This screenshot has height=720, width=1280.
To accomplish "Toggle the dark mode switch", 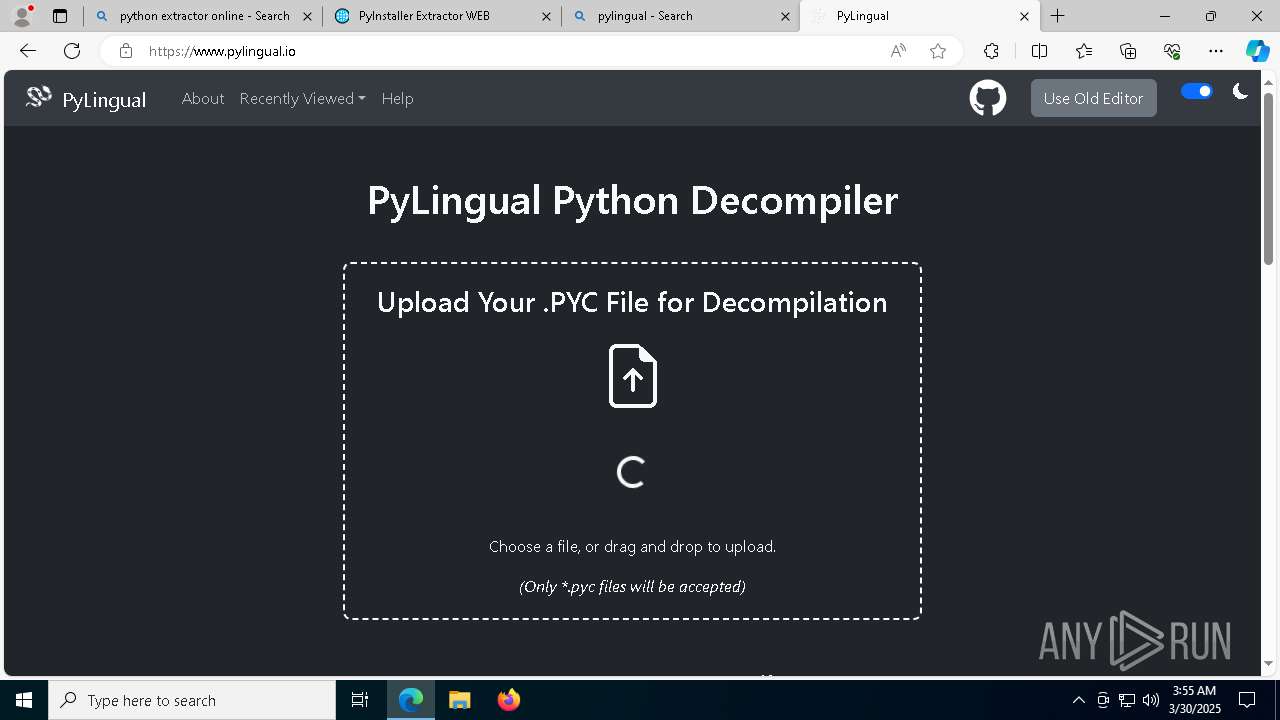I will point(1196,91).
